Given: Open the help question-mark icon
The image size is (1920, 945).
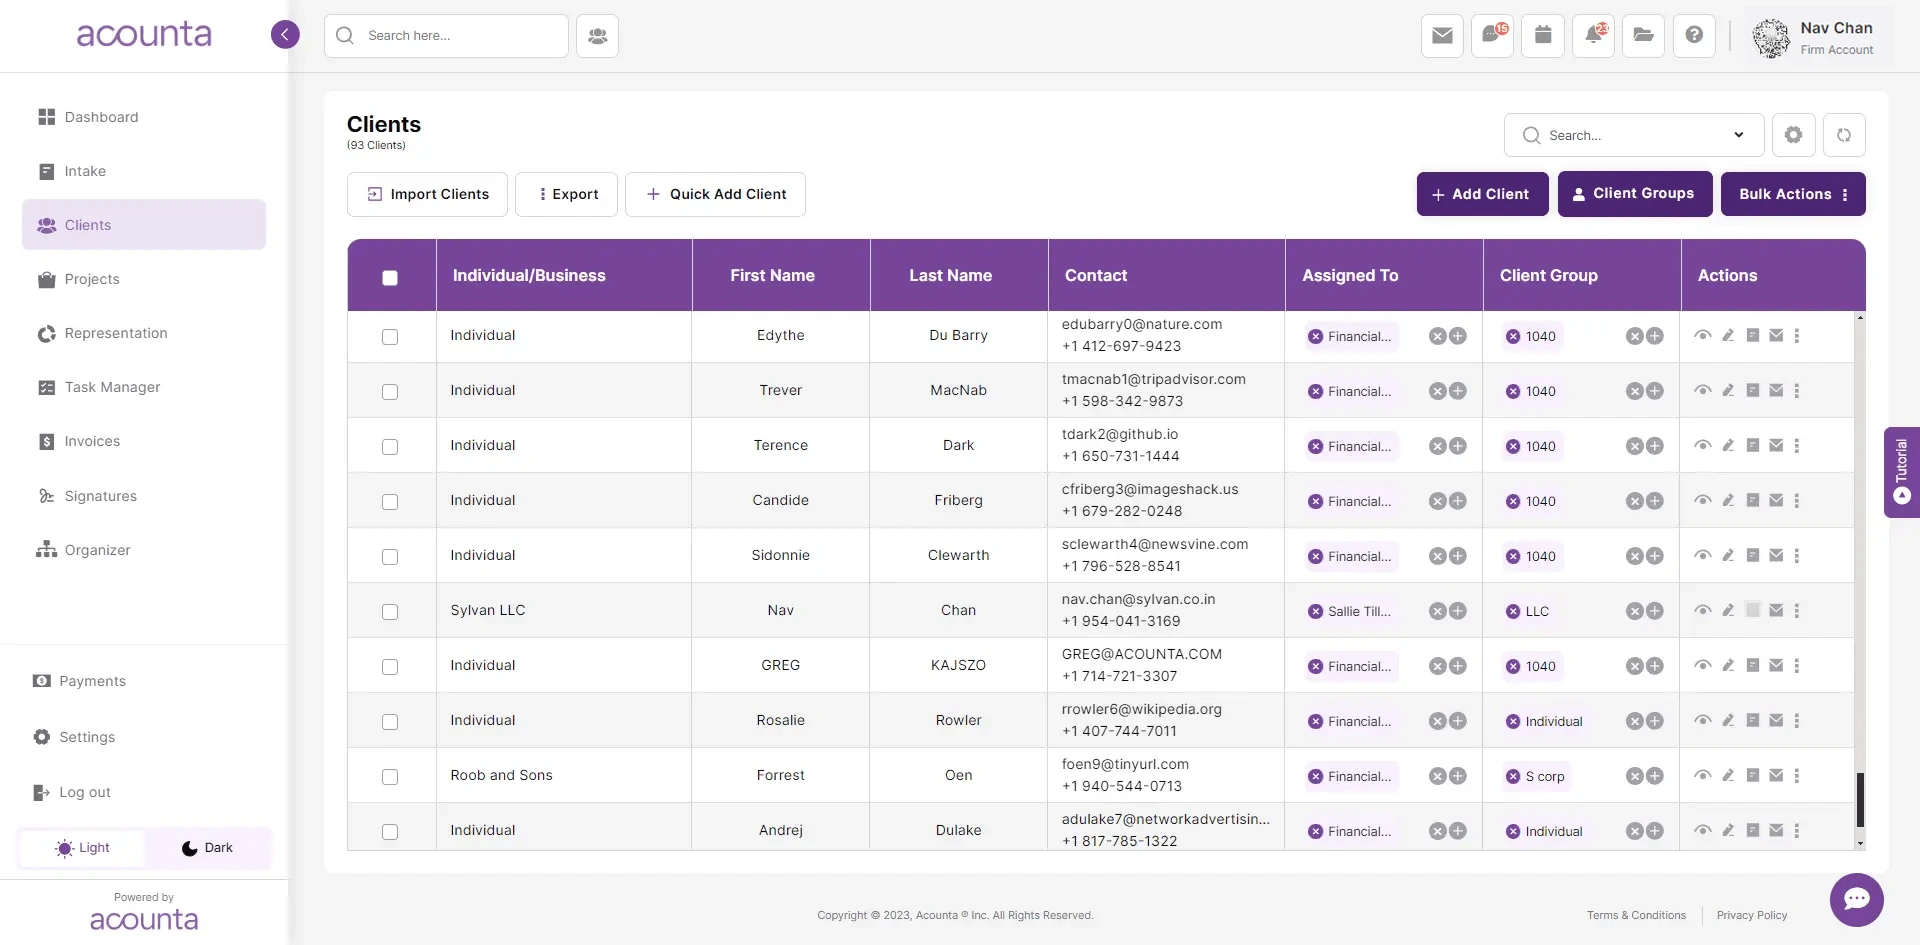Looking at the screenshot, I should pos(1694,36).
